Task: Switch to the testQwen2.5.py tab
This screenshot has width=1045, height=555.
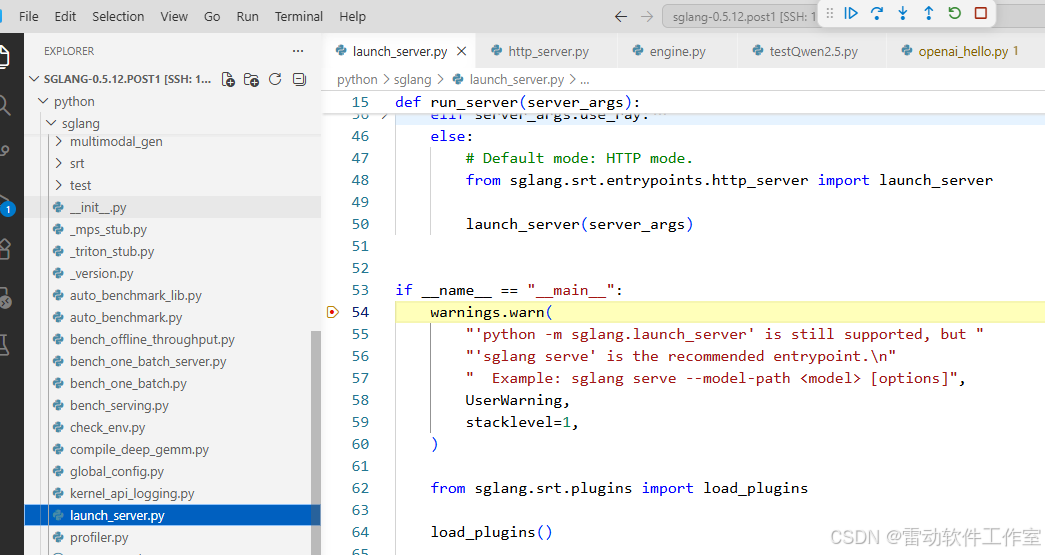Action: click(813, 51)
